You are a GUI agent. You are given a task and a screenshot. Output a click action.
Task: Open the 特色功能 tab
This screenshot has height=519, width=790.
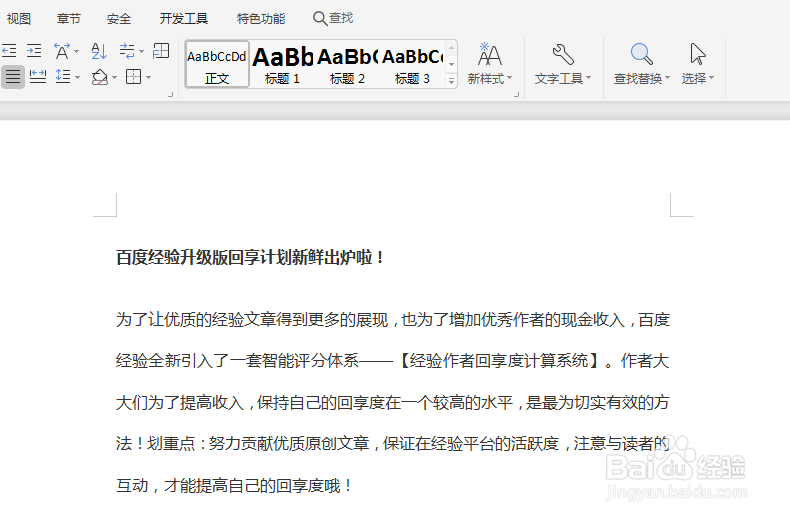click(261, 19)
